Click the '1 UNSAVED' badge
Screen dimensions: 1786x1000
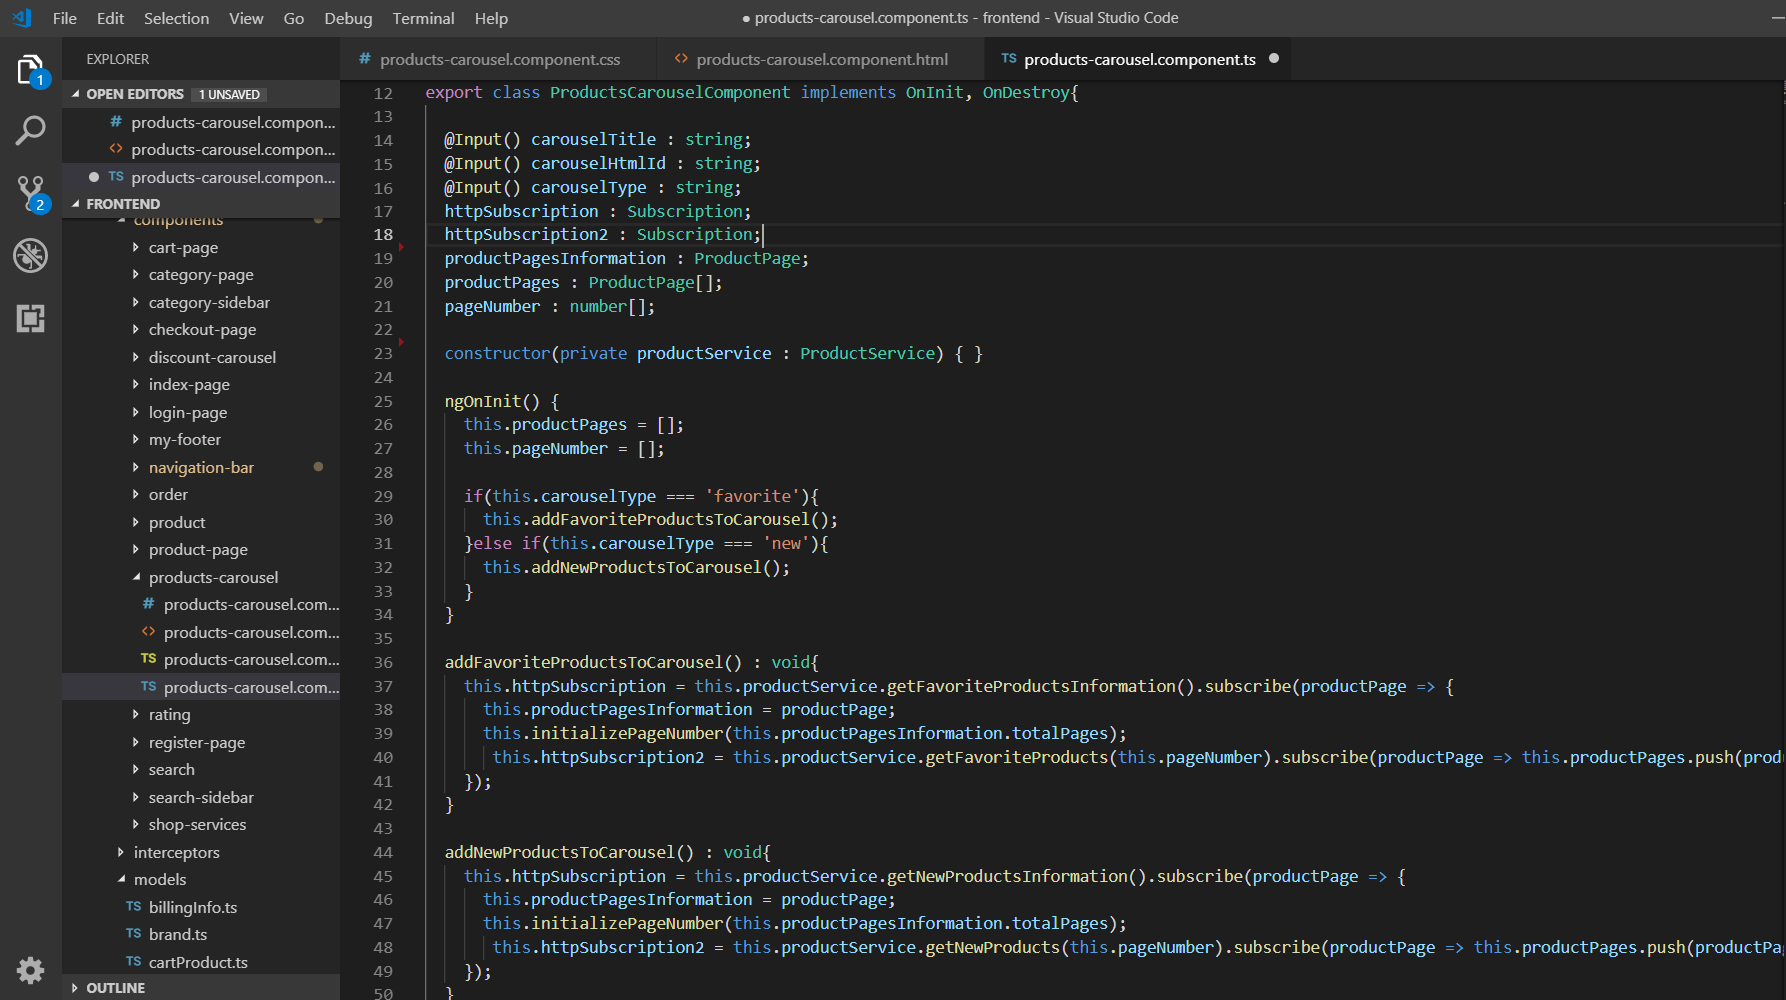(x=229, y=94)
